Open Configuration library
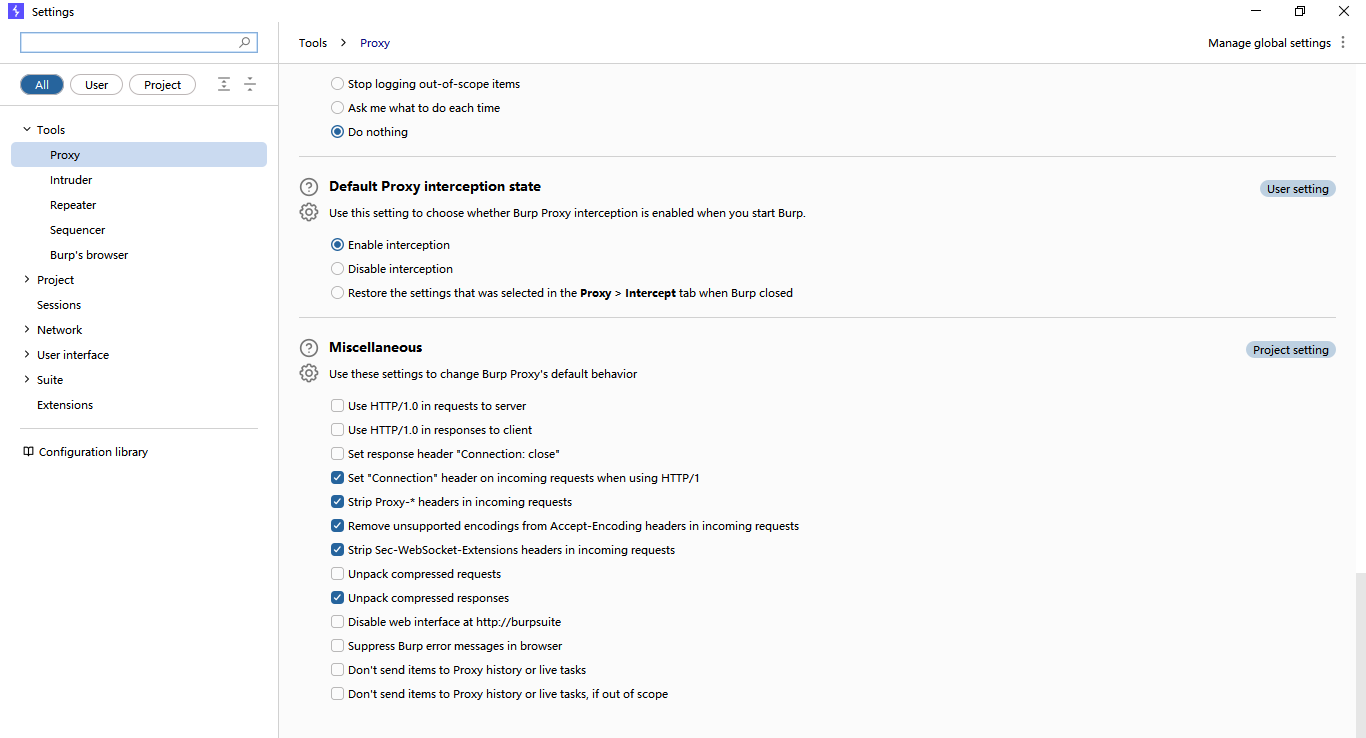 93,452
